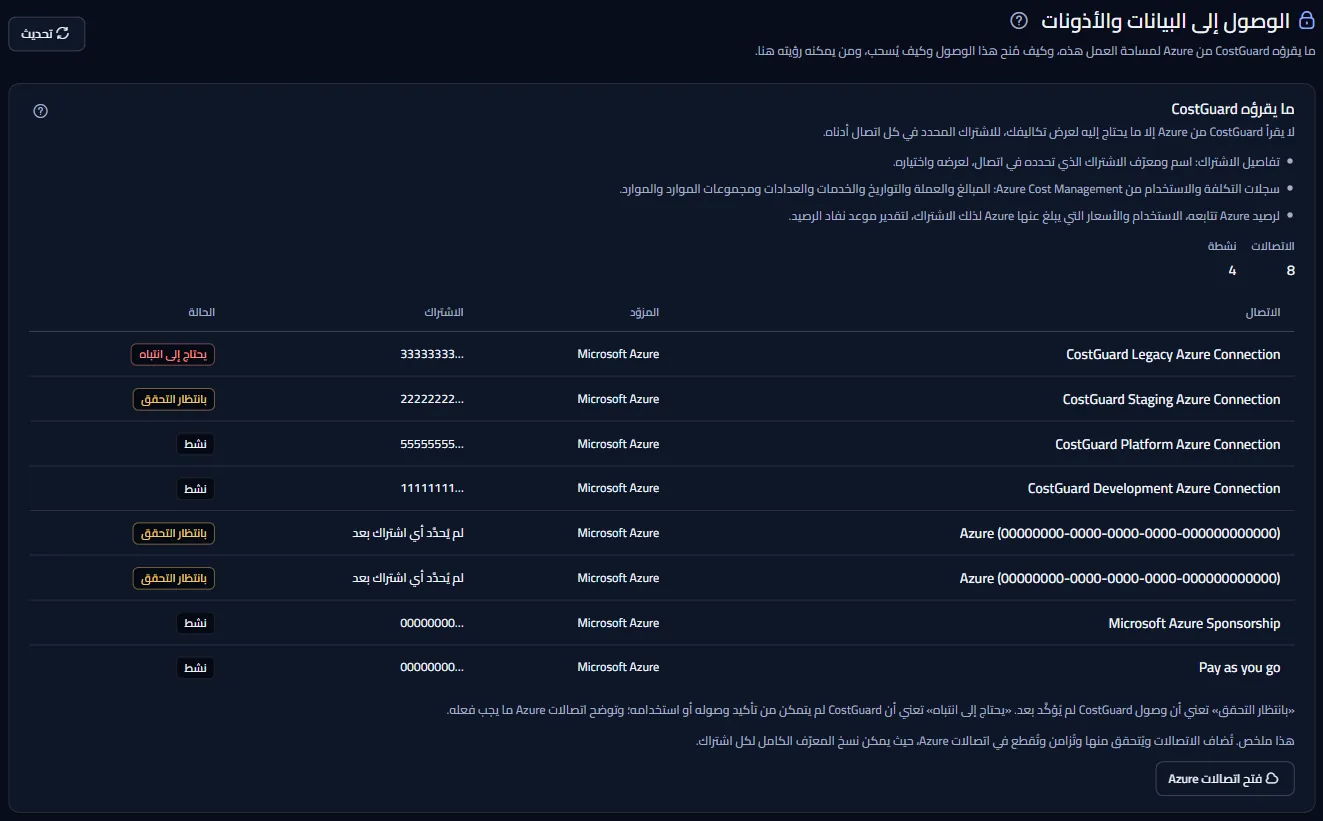The width and height of the screenshot is (1323, 821).
Task: Click the نشط badge in the Development row
Action: click(x=196, y=488)
